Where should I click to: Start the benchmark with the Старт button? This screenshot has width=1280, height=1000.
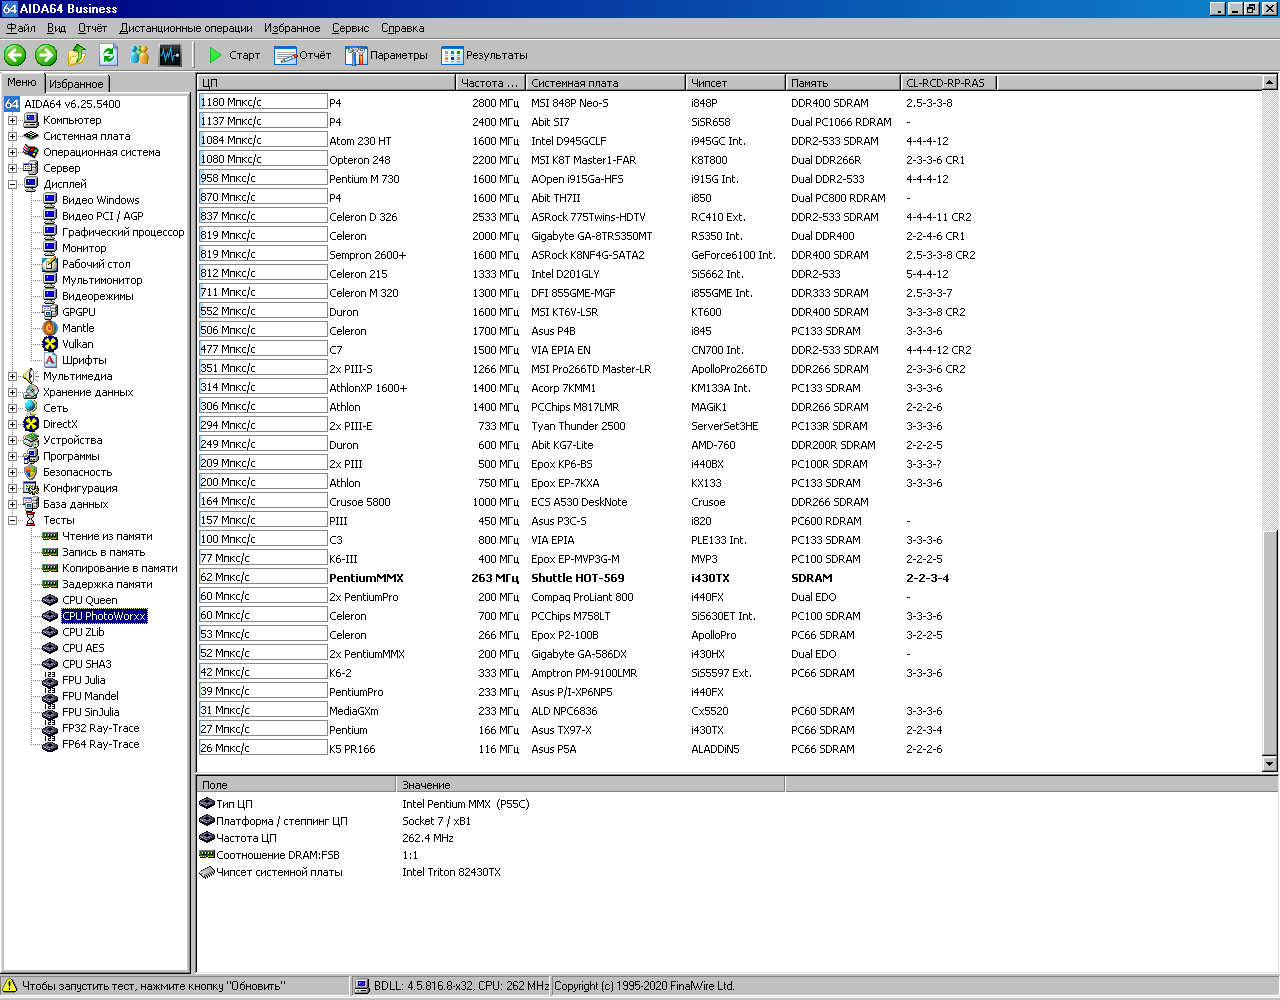[x=234, y=55]
